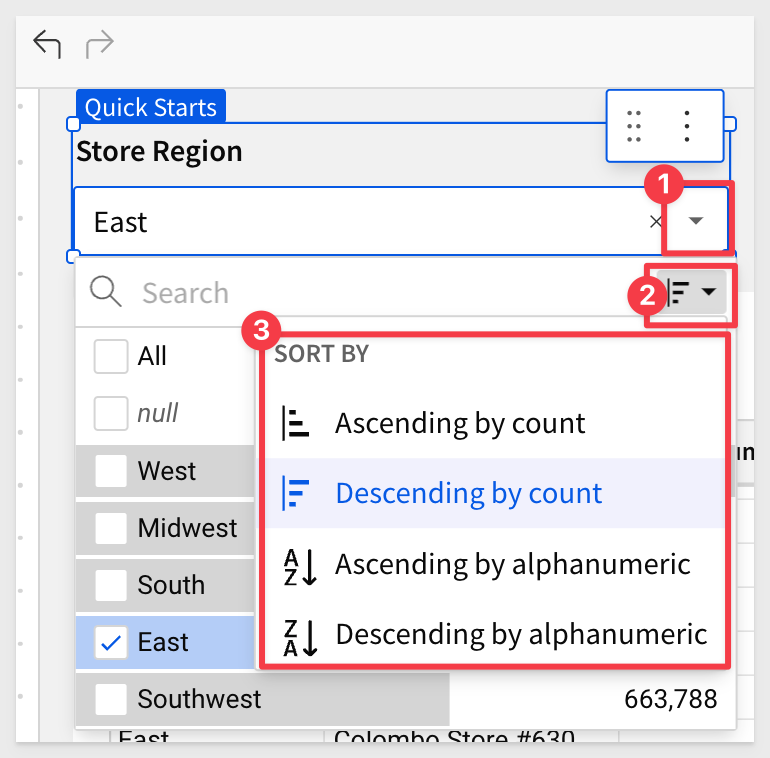Click the redo arrow icon
Screen dimensions: 770x758
pos(100,44)
